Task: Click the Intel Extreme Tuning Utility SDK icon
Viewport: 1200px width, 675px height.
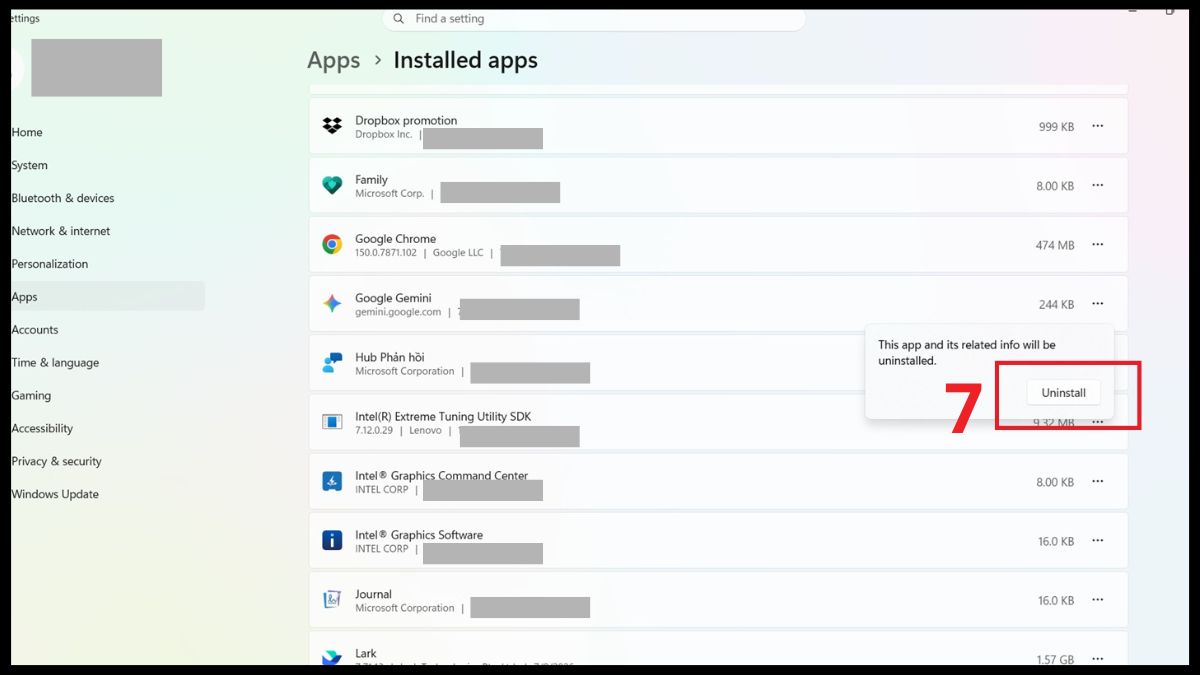Action: pos(332,422)
